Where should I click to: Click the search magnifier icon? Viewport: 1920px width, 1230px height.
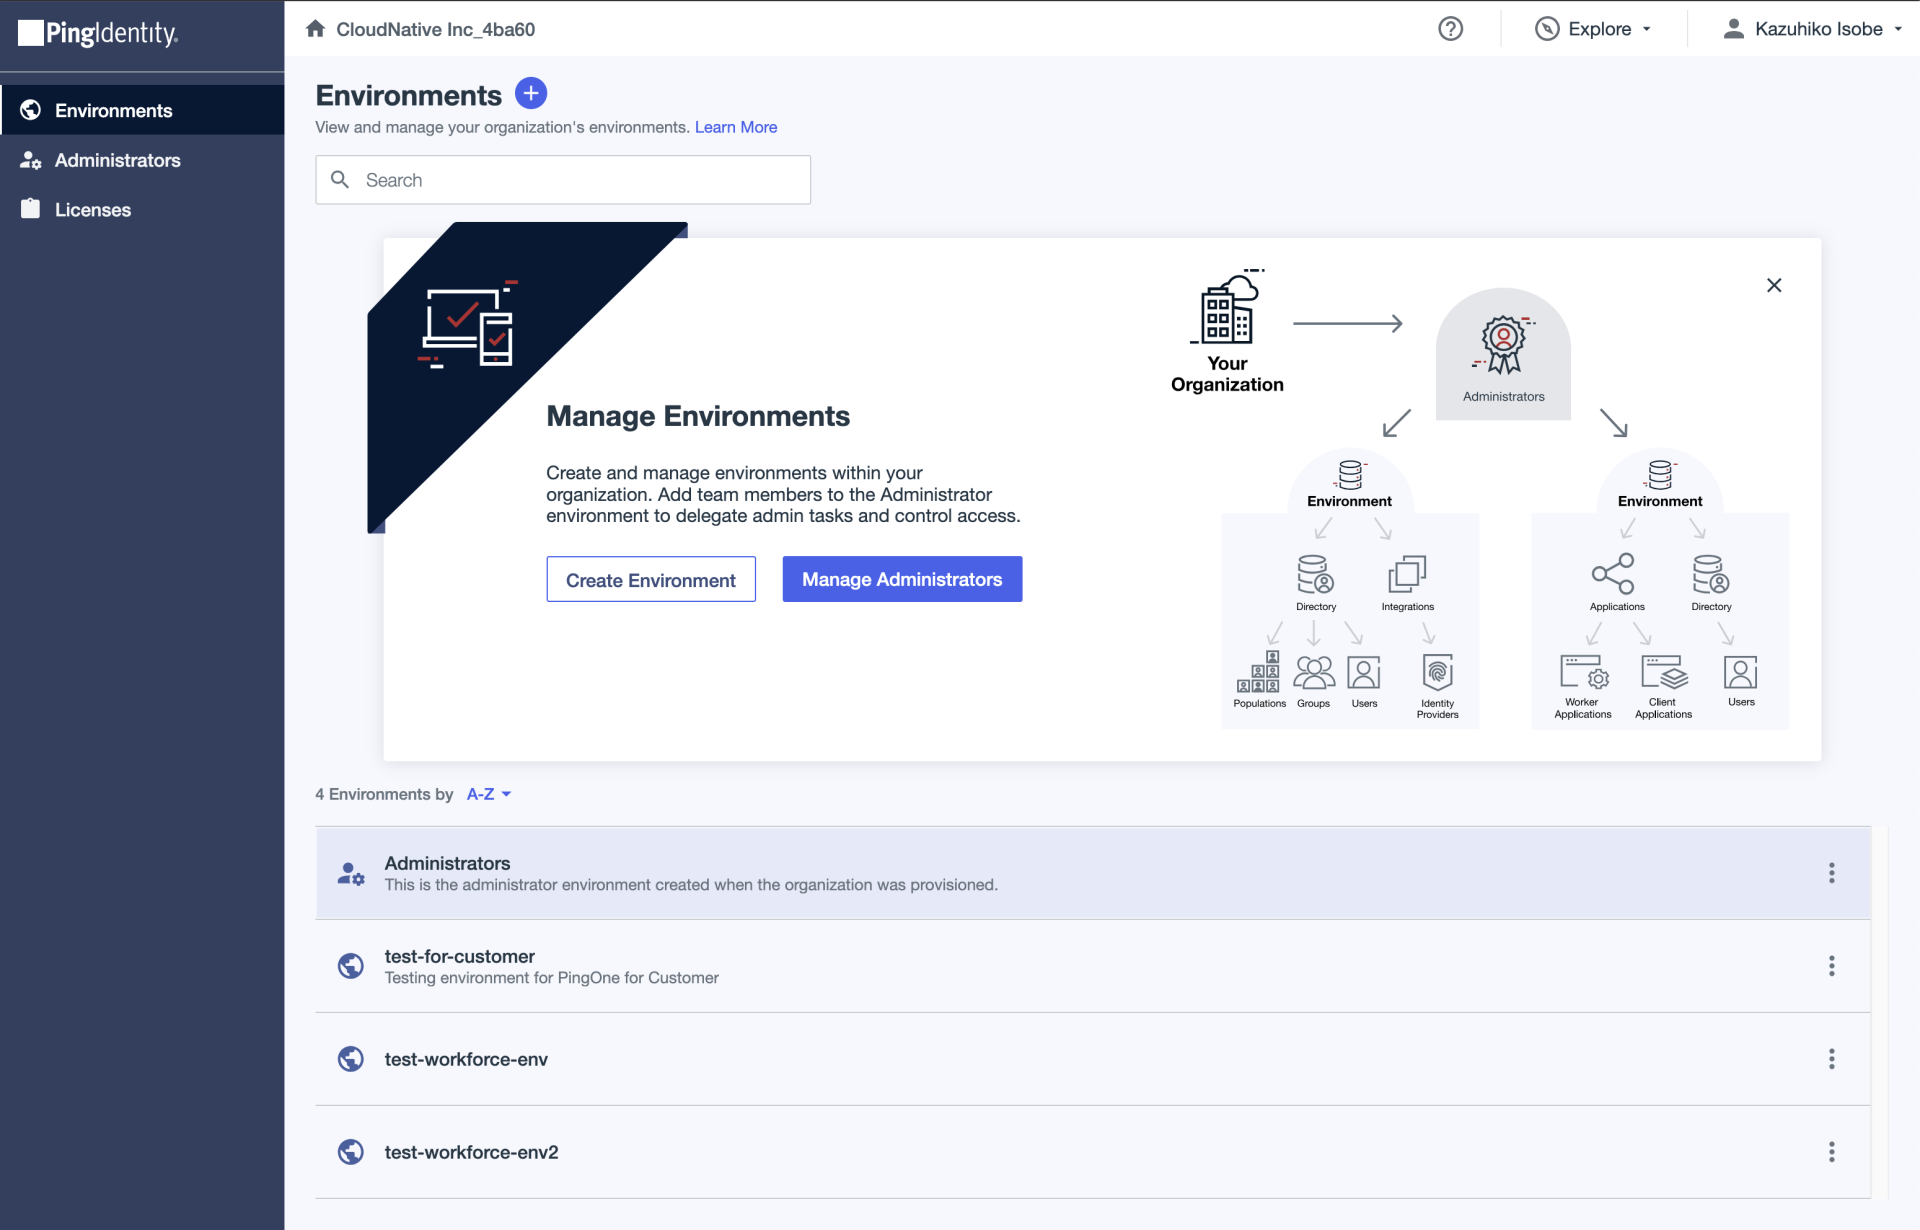point(340,179)
